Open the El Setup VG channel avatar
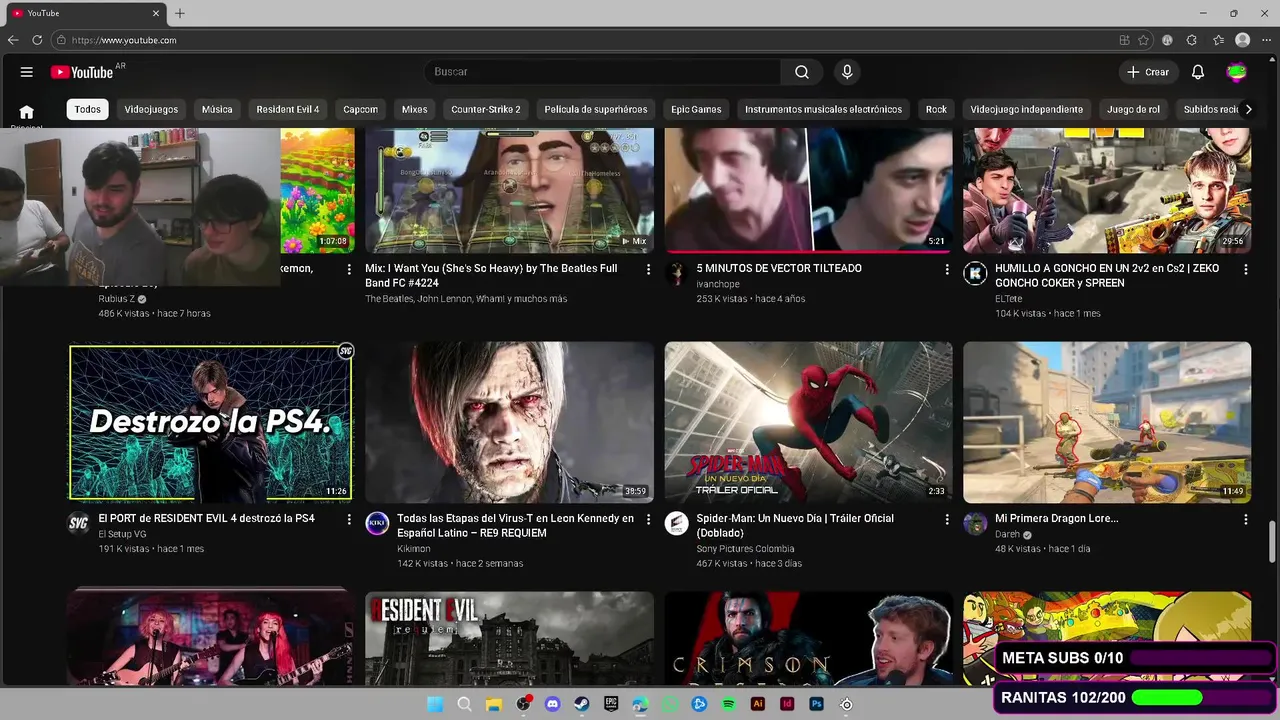The width and height of the screenshot is (1280, 720). 79,523
